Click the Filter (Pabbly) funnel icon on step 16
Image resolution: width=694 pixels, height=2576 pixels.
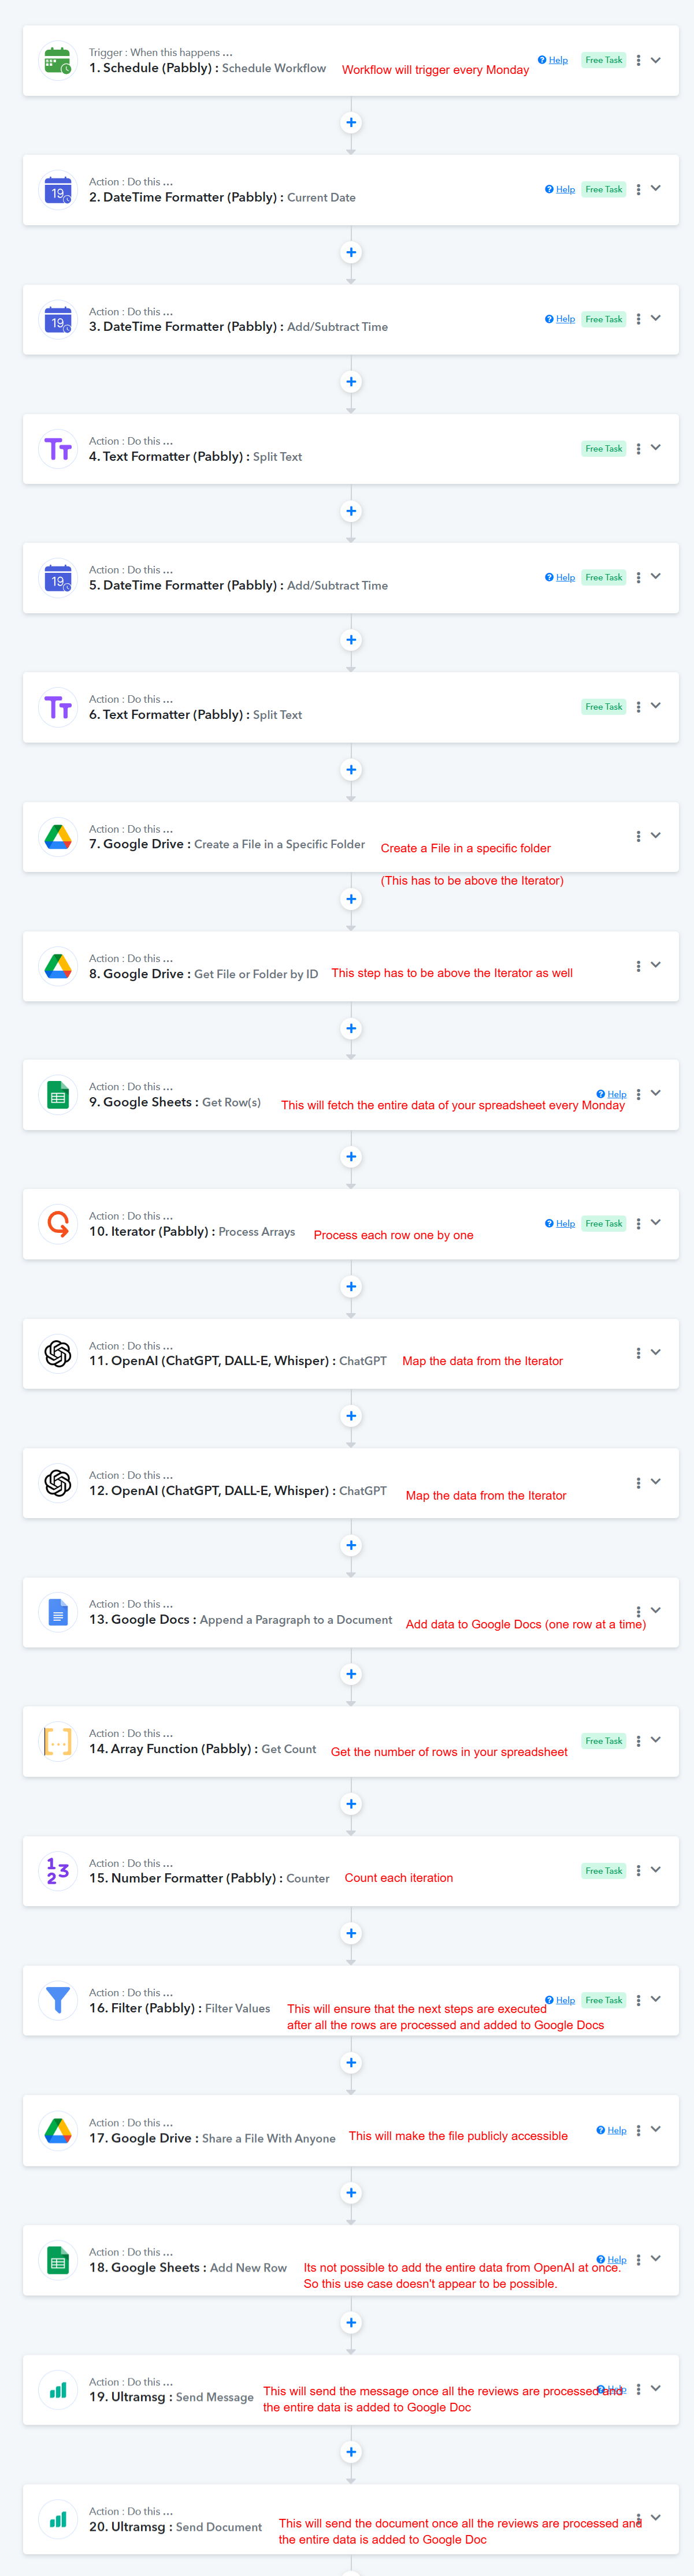(x=58, y=2000)
